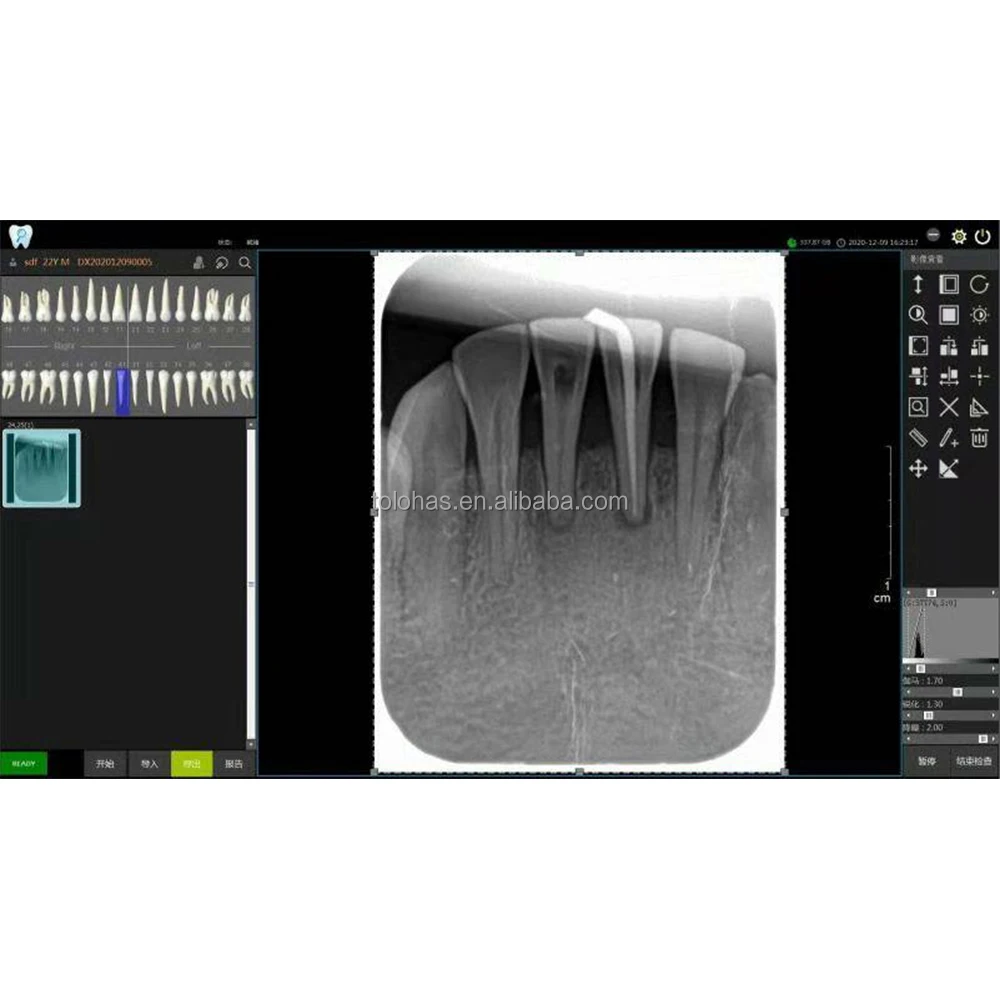Select the pencil plus annotation tool
The width and height of the screenshot is (1000, 1000).
(x=948, y=438)
